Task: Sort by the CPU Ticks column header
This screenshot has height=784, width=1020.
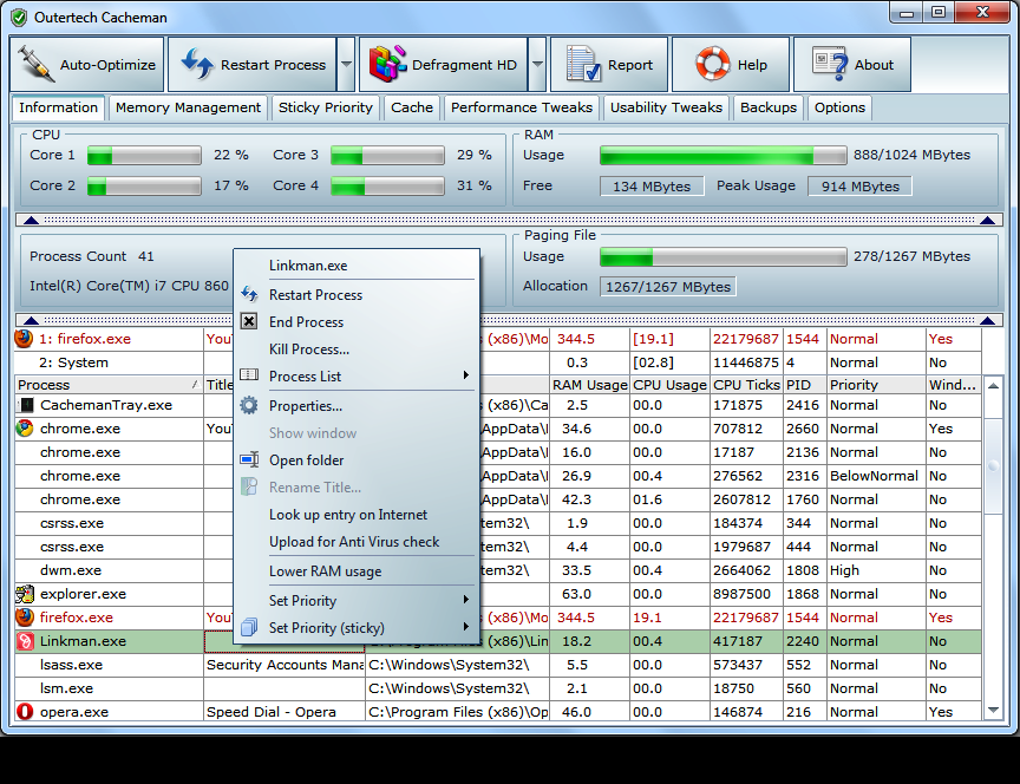Action: (746, 385)
